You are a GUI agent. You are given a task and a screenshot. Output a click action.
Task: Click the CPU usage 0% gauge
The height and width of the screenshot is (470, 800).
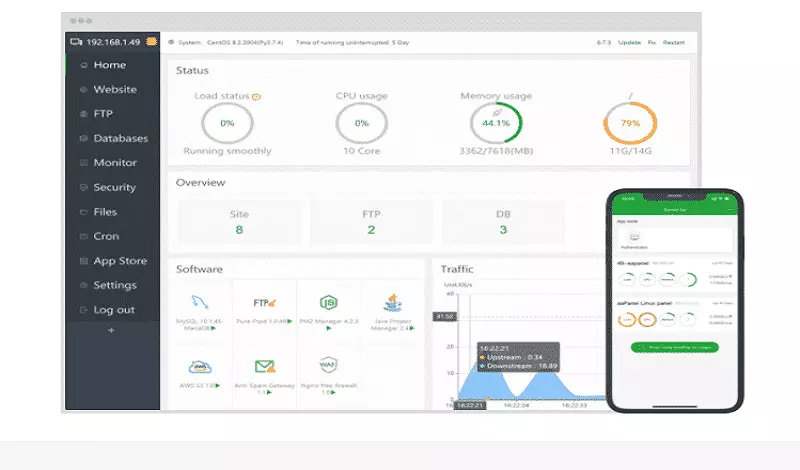tap(361, 123)
